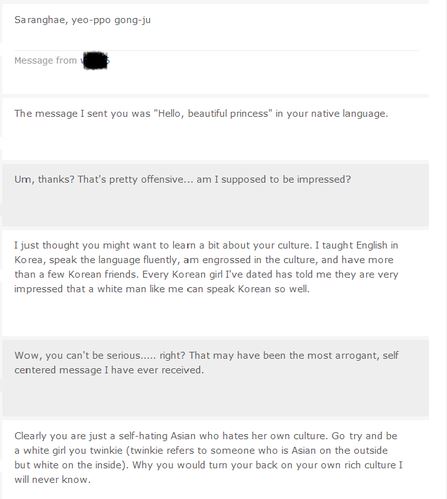Image resolution: width=447 pixels, height=499 pixels.
Task: Click the final line 'will never know.'
Action: coord(52,480)
